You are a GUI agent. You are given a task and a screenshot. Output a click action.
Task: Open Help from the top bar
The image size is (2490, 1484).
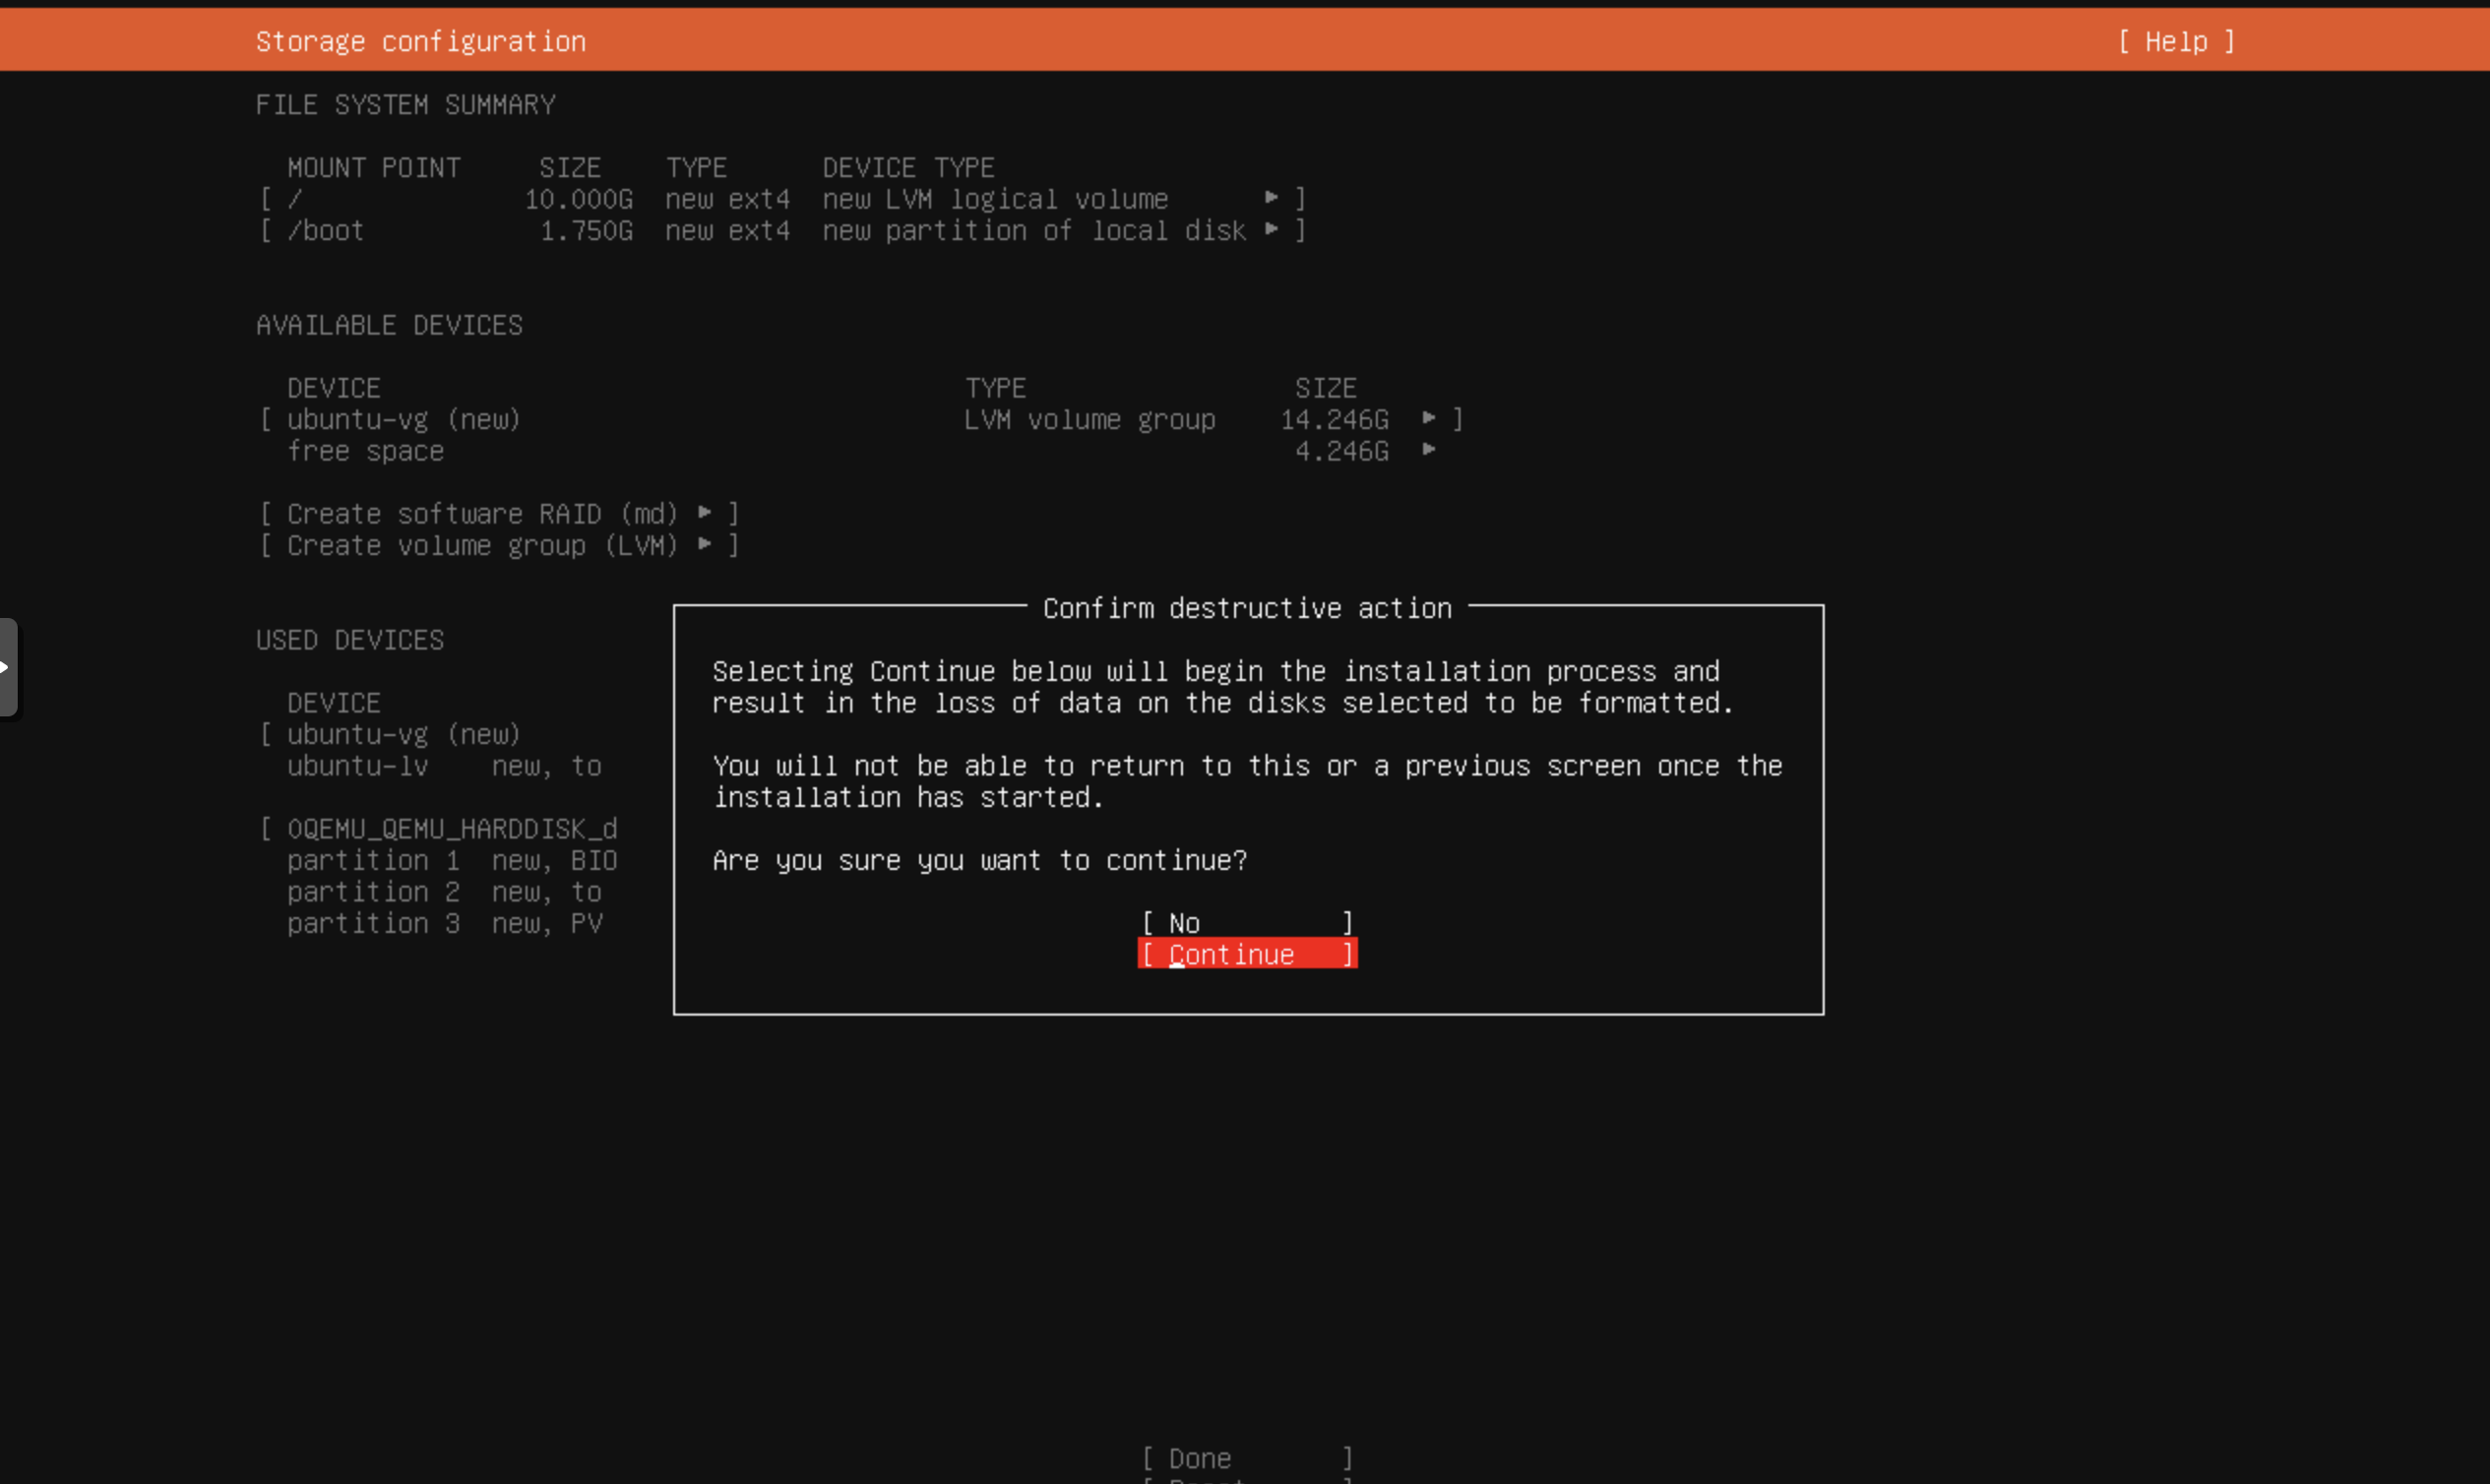coord(2172,42)
